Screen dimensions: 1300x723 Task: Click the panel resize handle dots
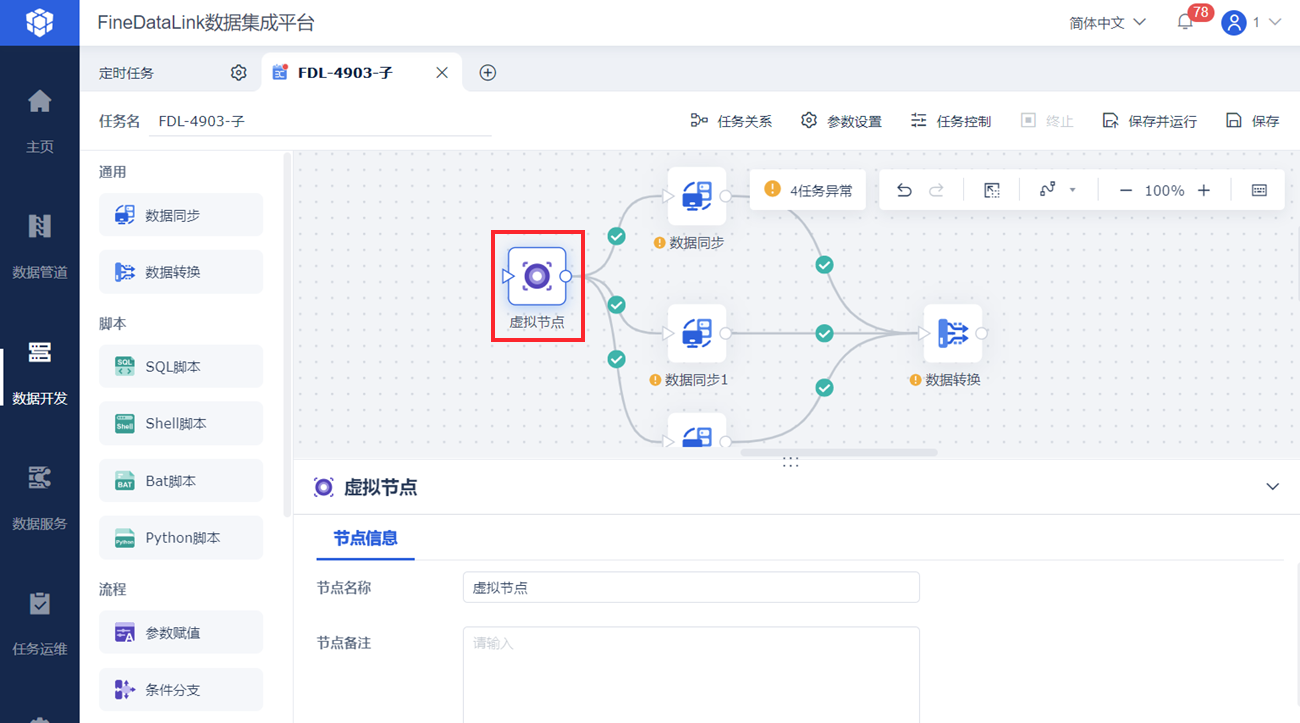790,462
